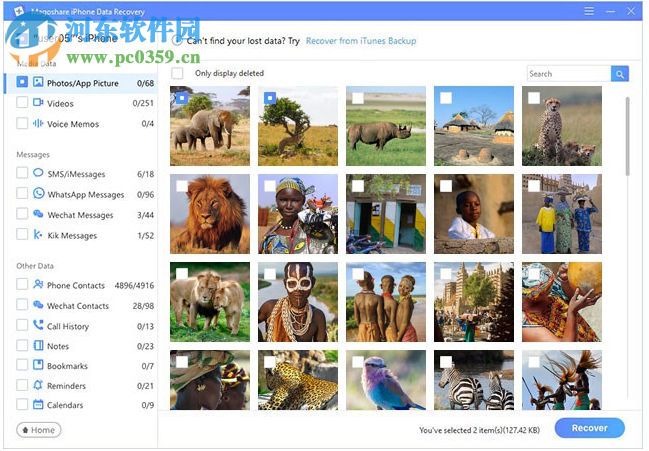Screen dimensions: 649x451
Task: Check the Voice Memos checkbox
Action: coord(22,123)
